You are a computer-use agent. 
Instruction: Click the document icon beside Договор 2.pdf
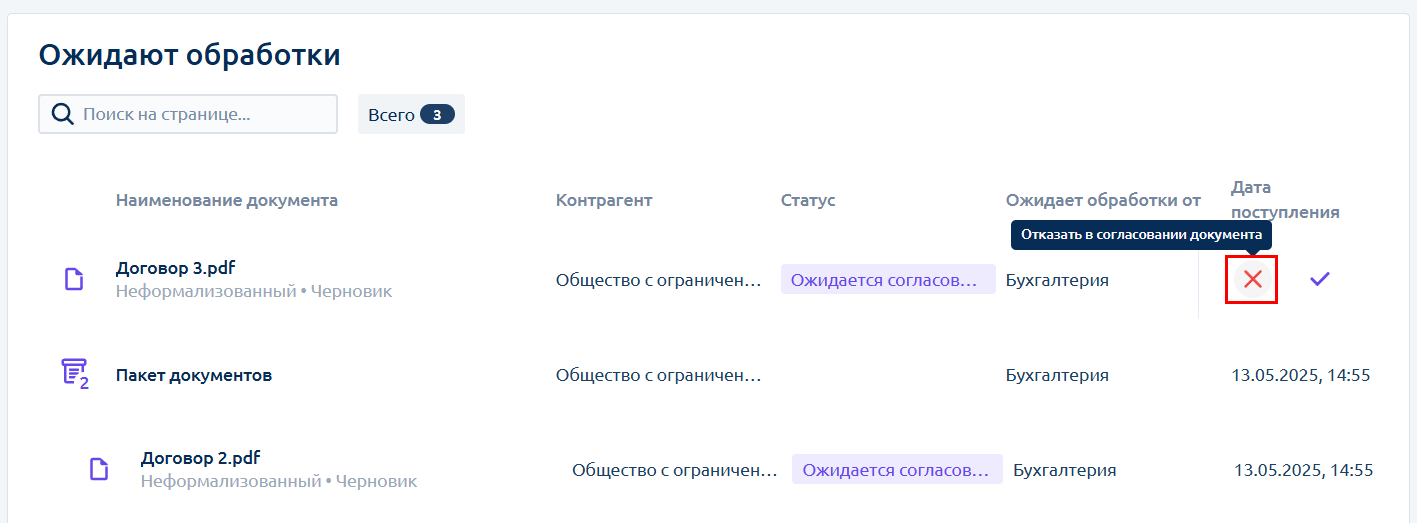[99, 469]
